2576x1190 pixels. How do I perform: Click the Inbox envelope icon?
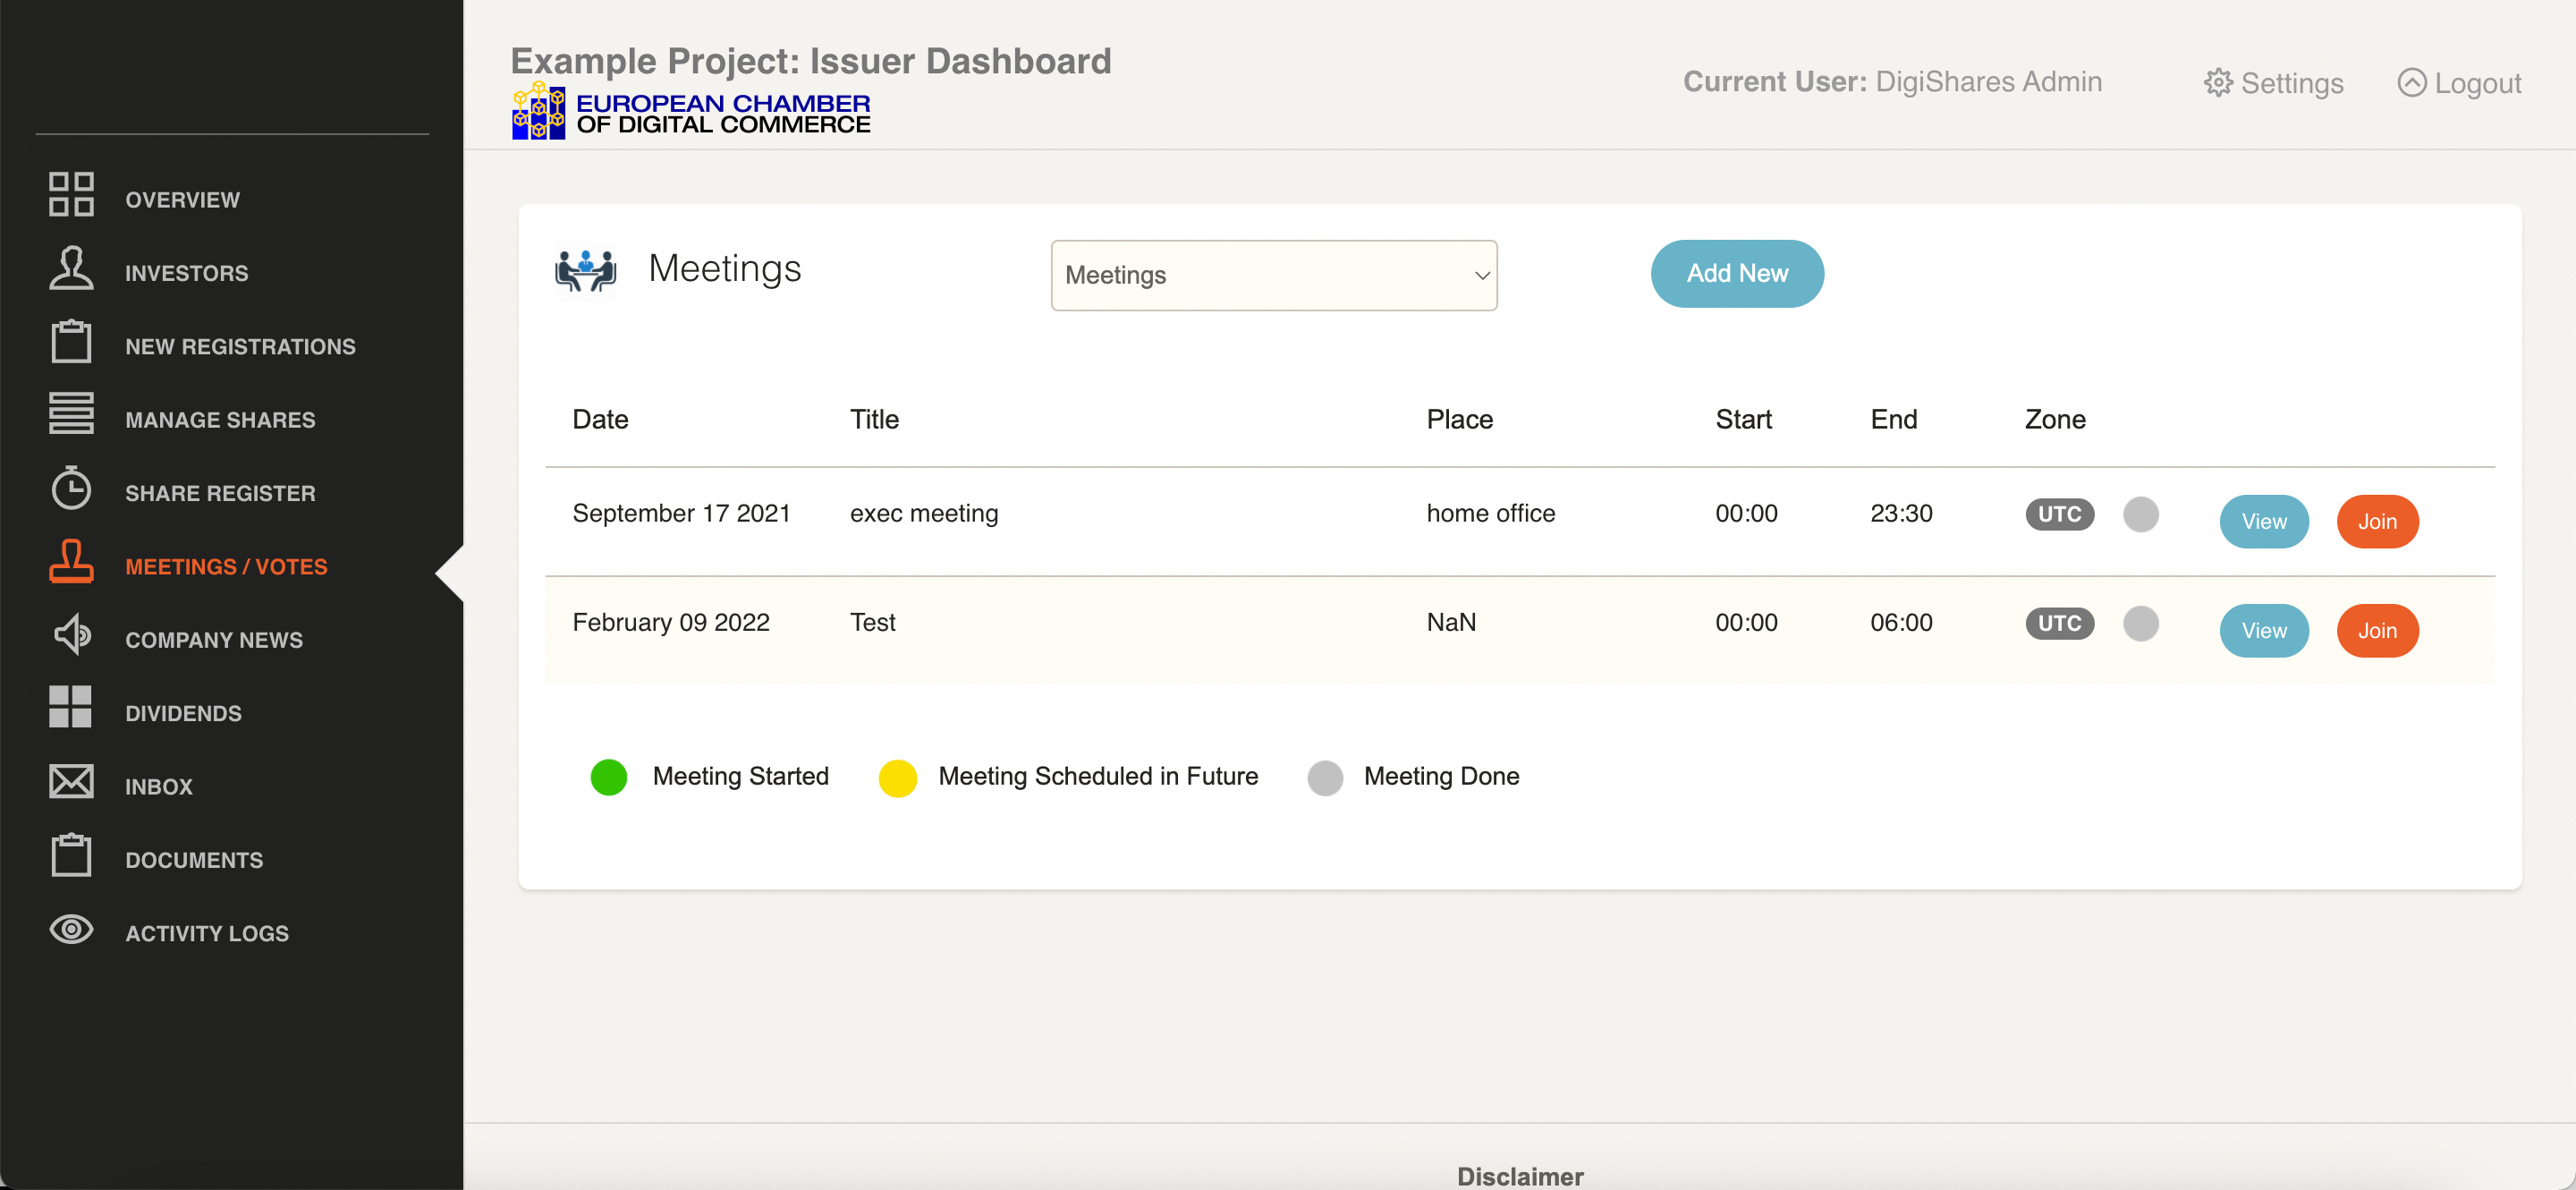click(71, 781)
